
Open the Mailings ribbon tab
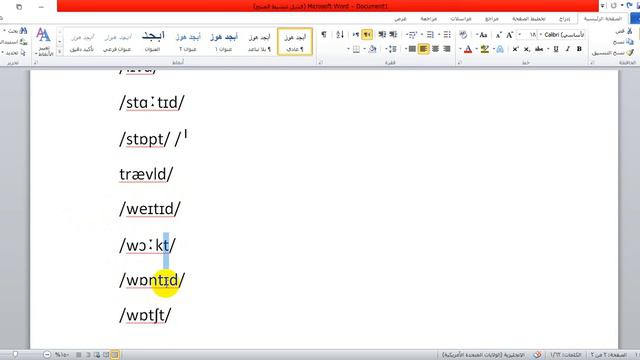[x=461, y=19]
